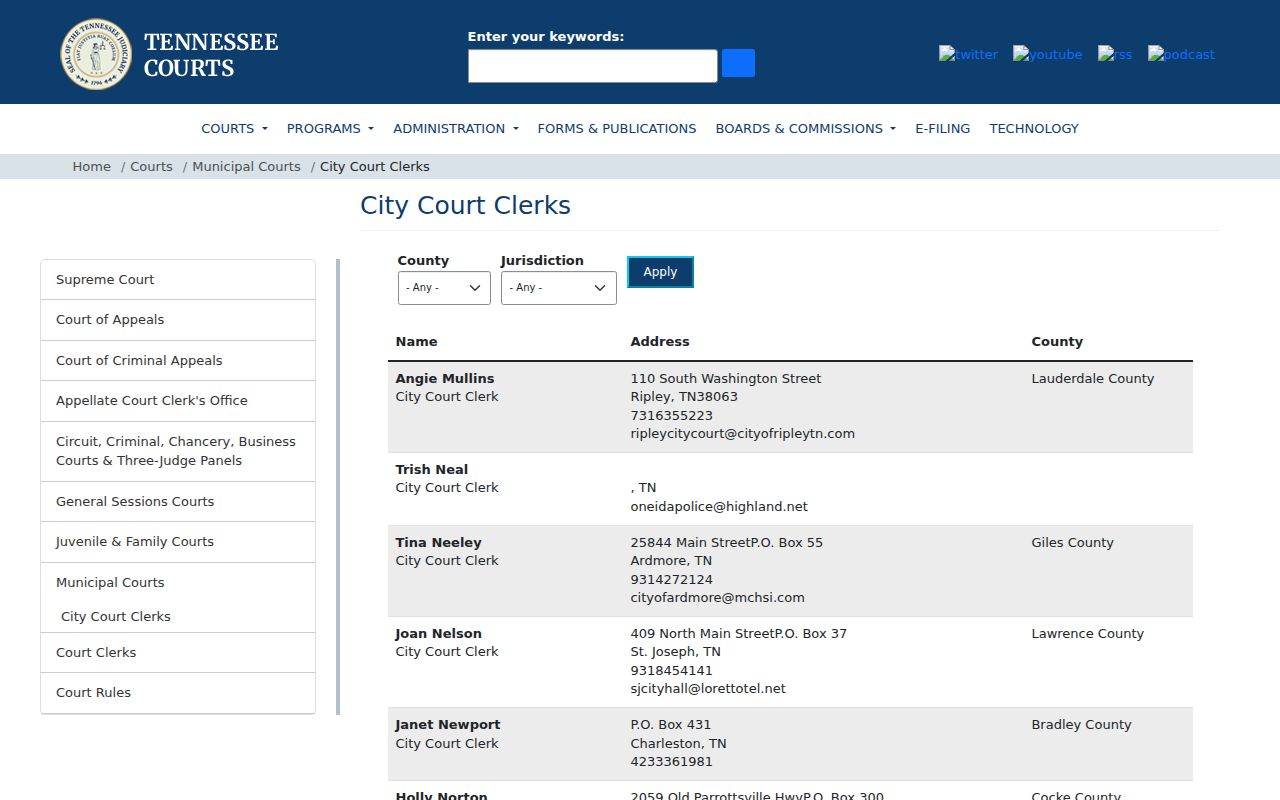Select Supreme Court in sidebar
This screenshot has width=1280, height=800.
[178, 280]
